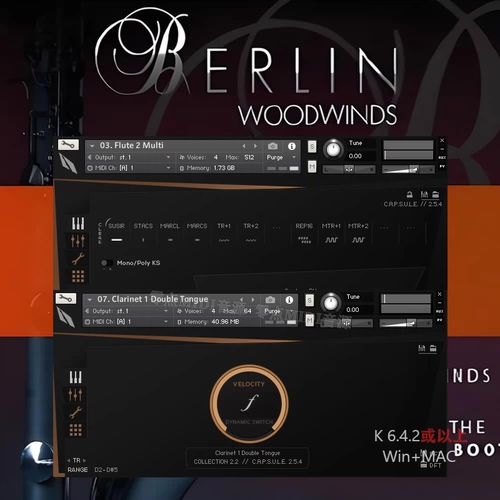Viewport: 500px width, 500px height.
Task: Solo the Flute 2 Multi instrument
Action: [312, 146]
